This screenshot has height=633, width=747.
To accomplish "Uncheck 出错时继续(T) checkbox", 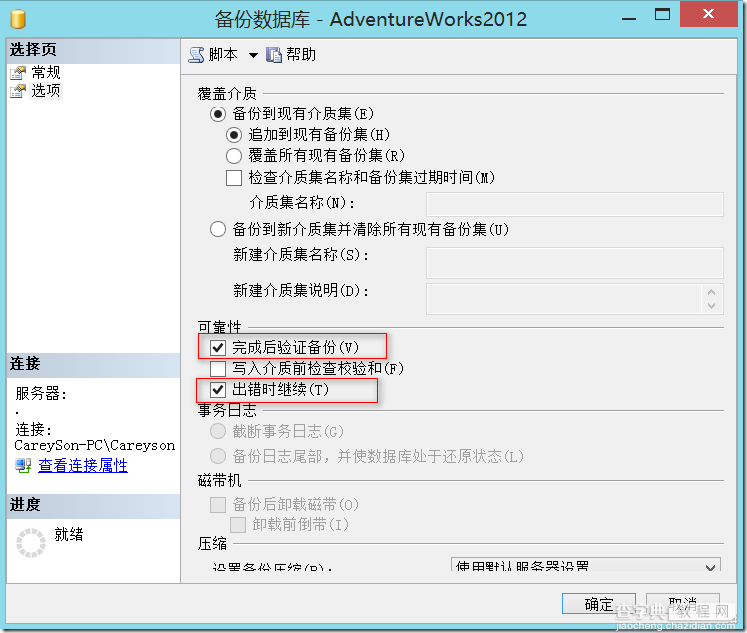I will click(218, 390).
